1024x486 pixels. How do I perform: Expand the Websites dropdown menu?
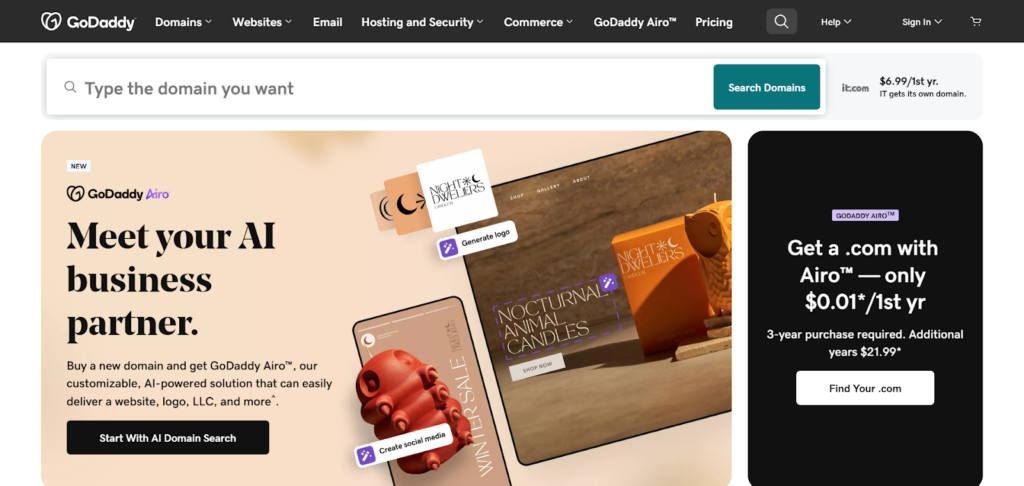tap(262, 22)
